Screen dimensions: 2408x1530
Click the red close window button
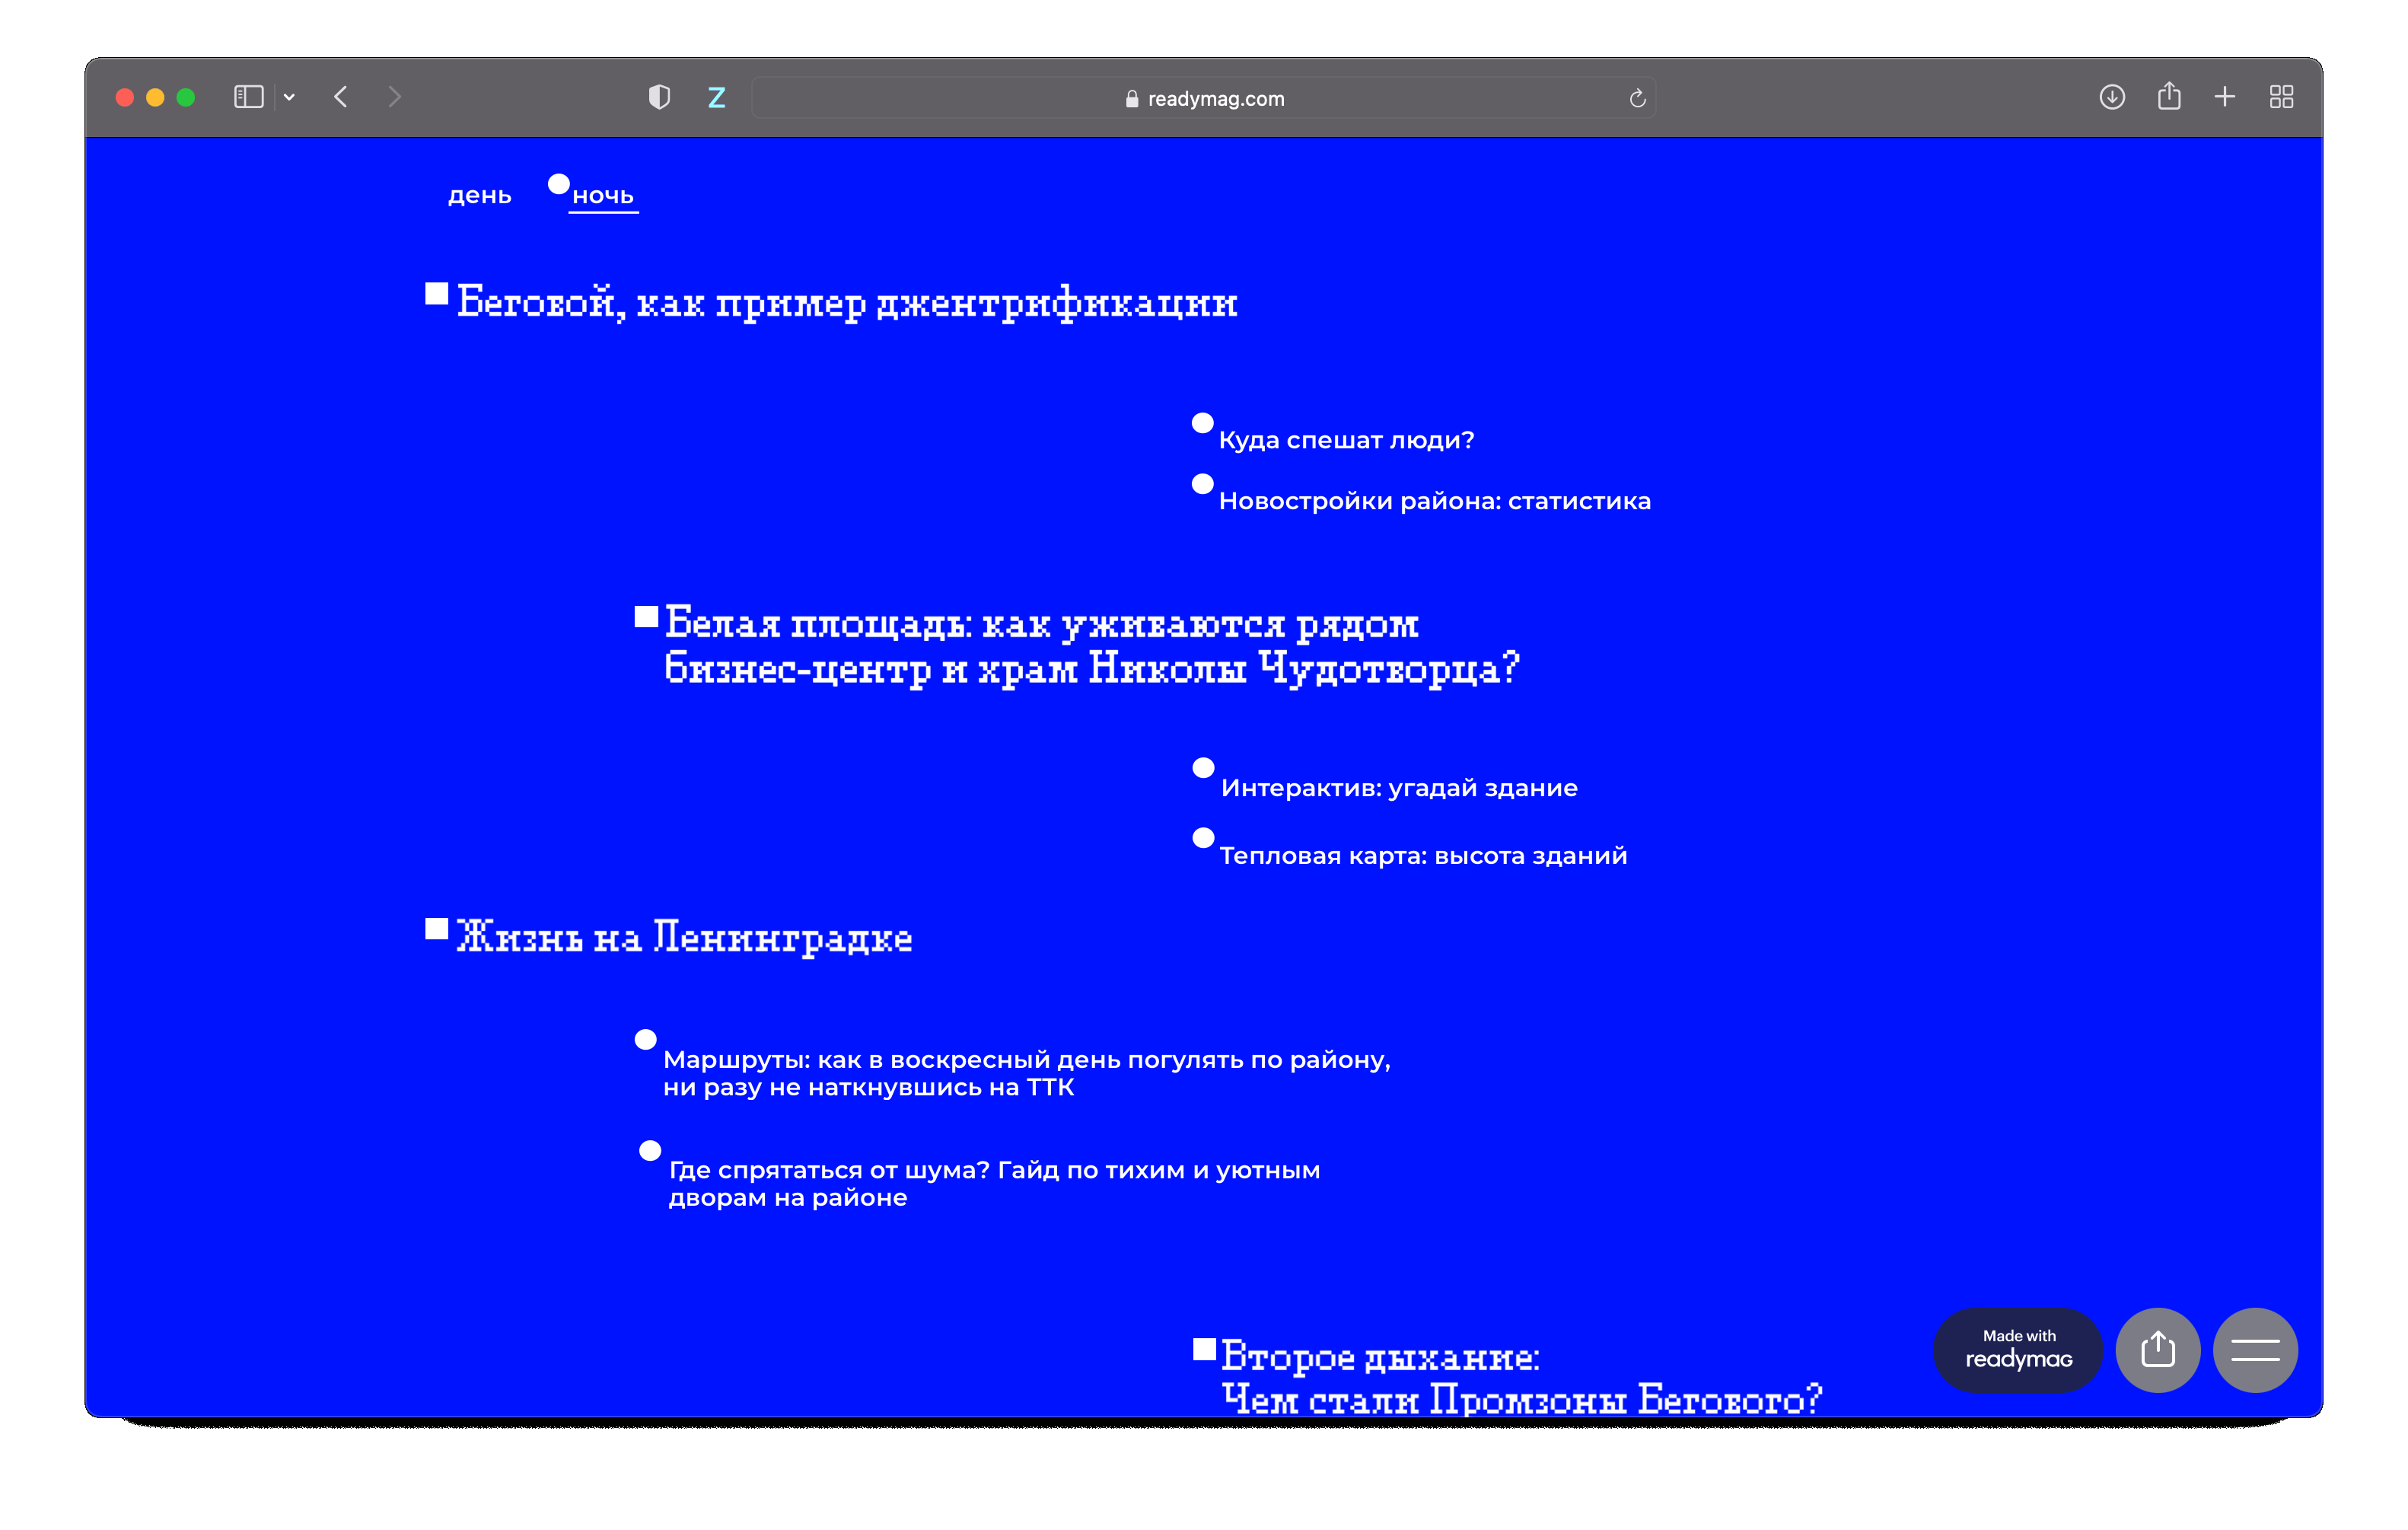[x=125, y=97]
